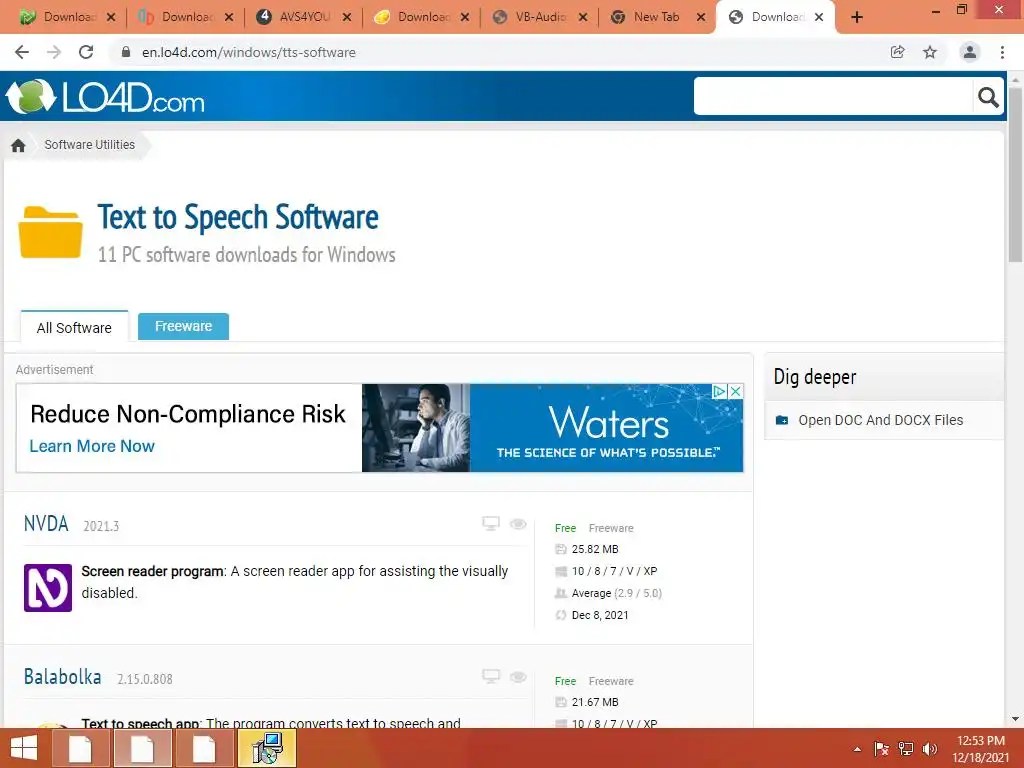
Task: Close the AVS4YOU browser tab
Action: click(x=347, y=17)
